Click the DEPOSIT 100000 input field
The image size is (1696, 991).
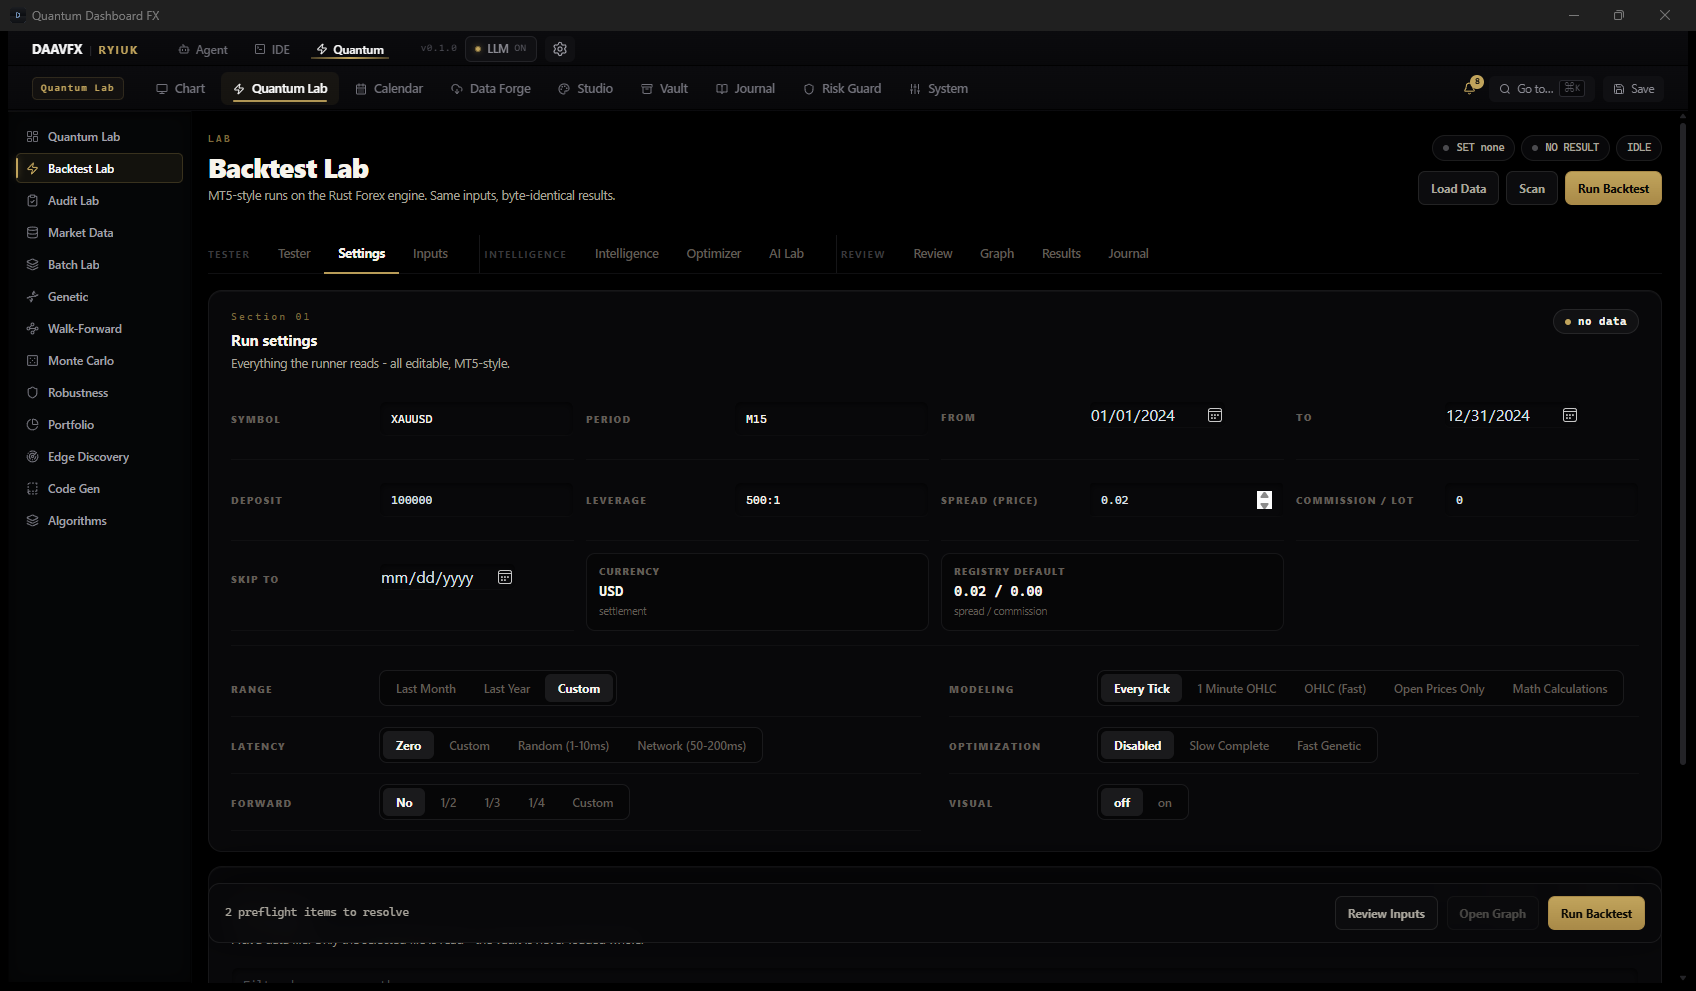point(476,500)
